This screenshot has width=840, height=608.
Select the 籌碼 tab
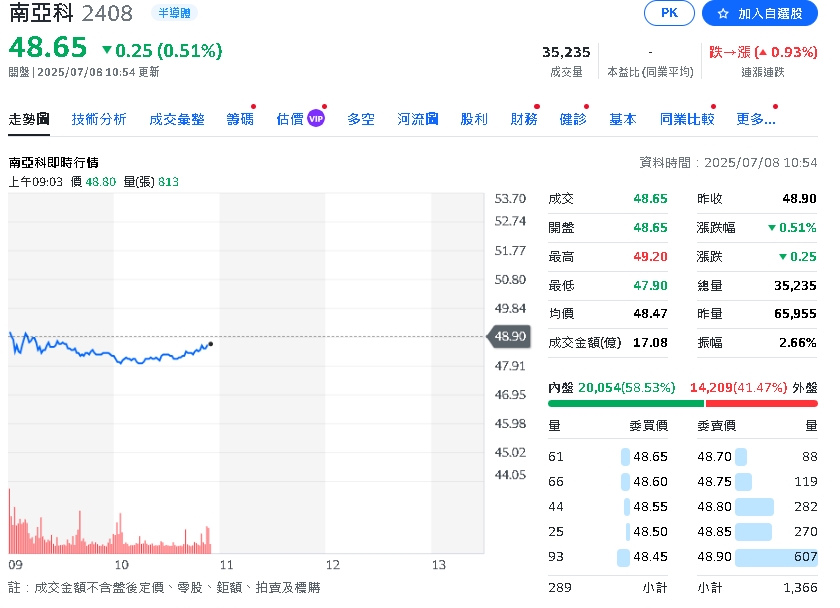pyautogui.click(x=240, y=119)
